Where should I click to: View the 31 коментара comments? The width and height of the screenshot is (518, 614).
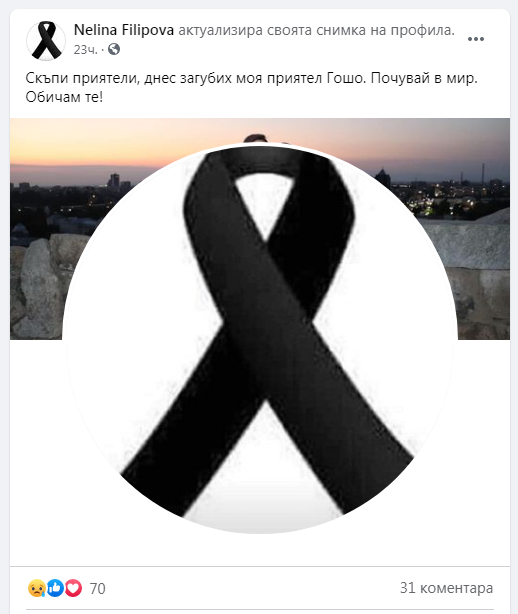[446, 588]
